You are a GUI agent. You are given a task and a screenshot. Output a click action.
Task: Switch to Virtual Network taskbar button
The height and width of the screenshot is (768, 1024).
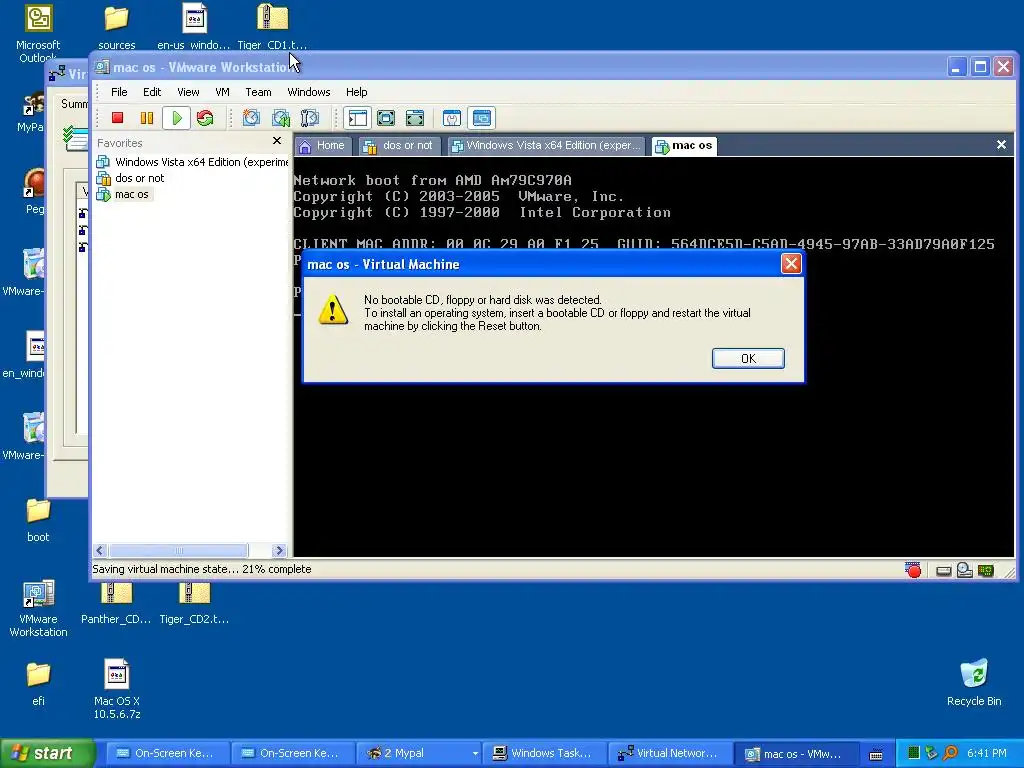click(669, 754)
